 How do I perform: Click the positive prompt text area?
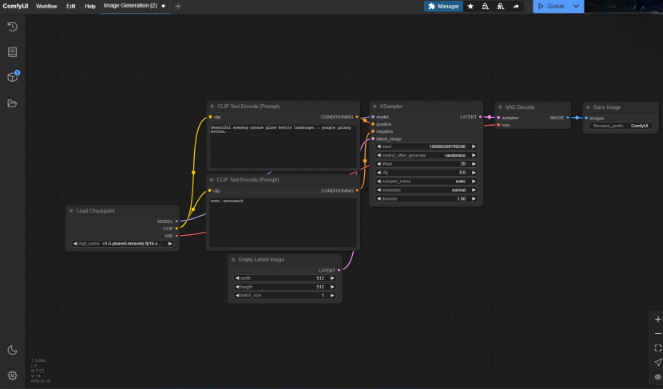tap(283, 146)
